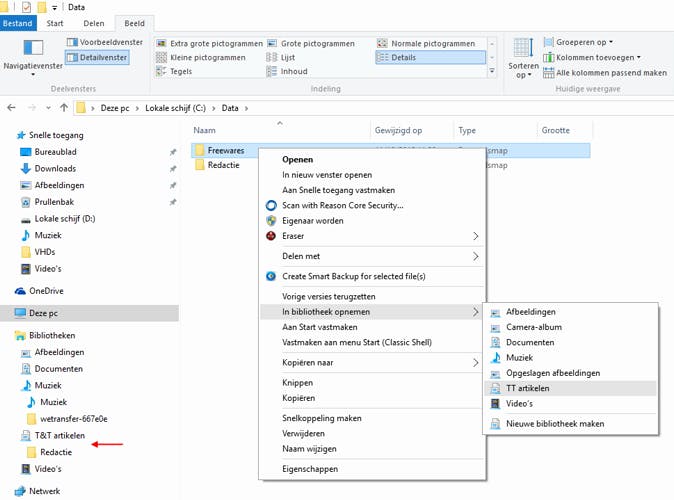Click the Sorteren op icon
Image resolution: width=674 pixels, height=500 pixels.
coord(523,47)
